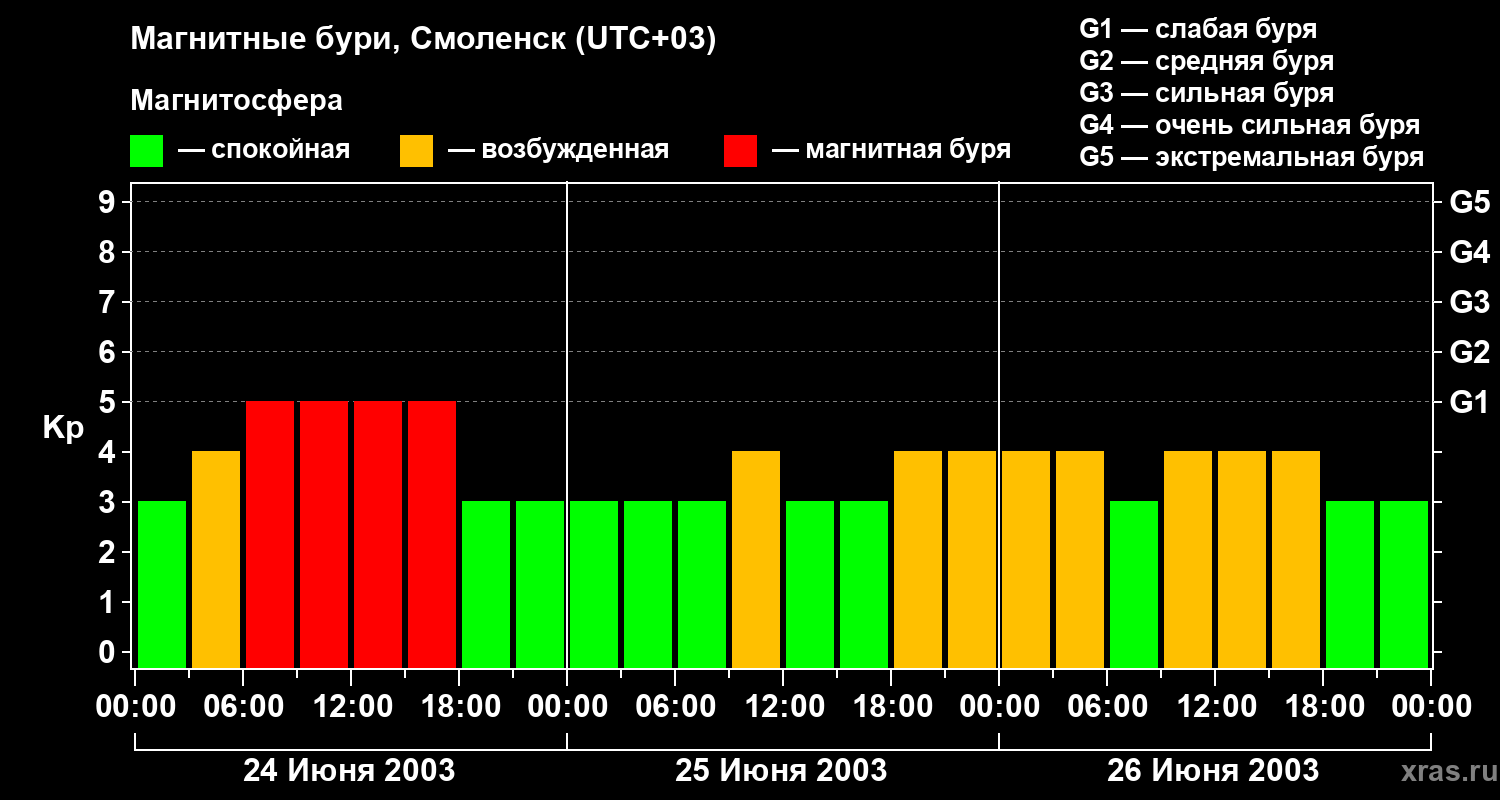This screenshot has width=1500, height=800.
Task: Click the '06:00' time label under 26 June
Action: click(x=1106, y=707)
